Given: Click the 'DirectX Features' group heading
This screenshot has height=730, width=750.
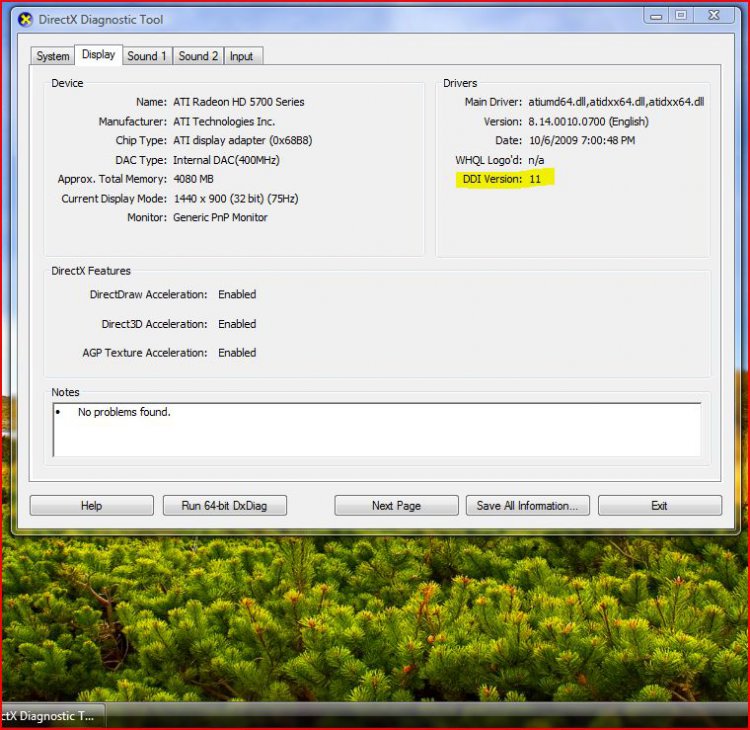Looking at the screenshot, I should click(x=91, y=271).
